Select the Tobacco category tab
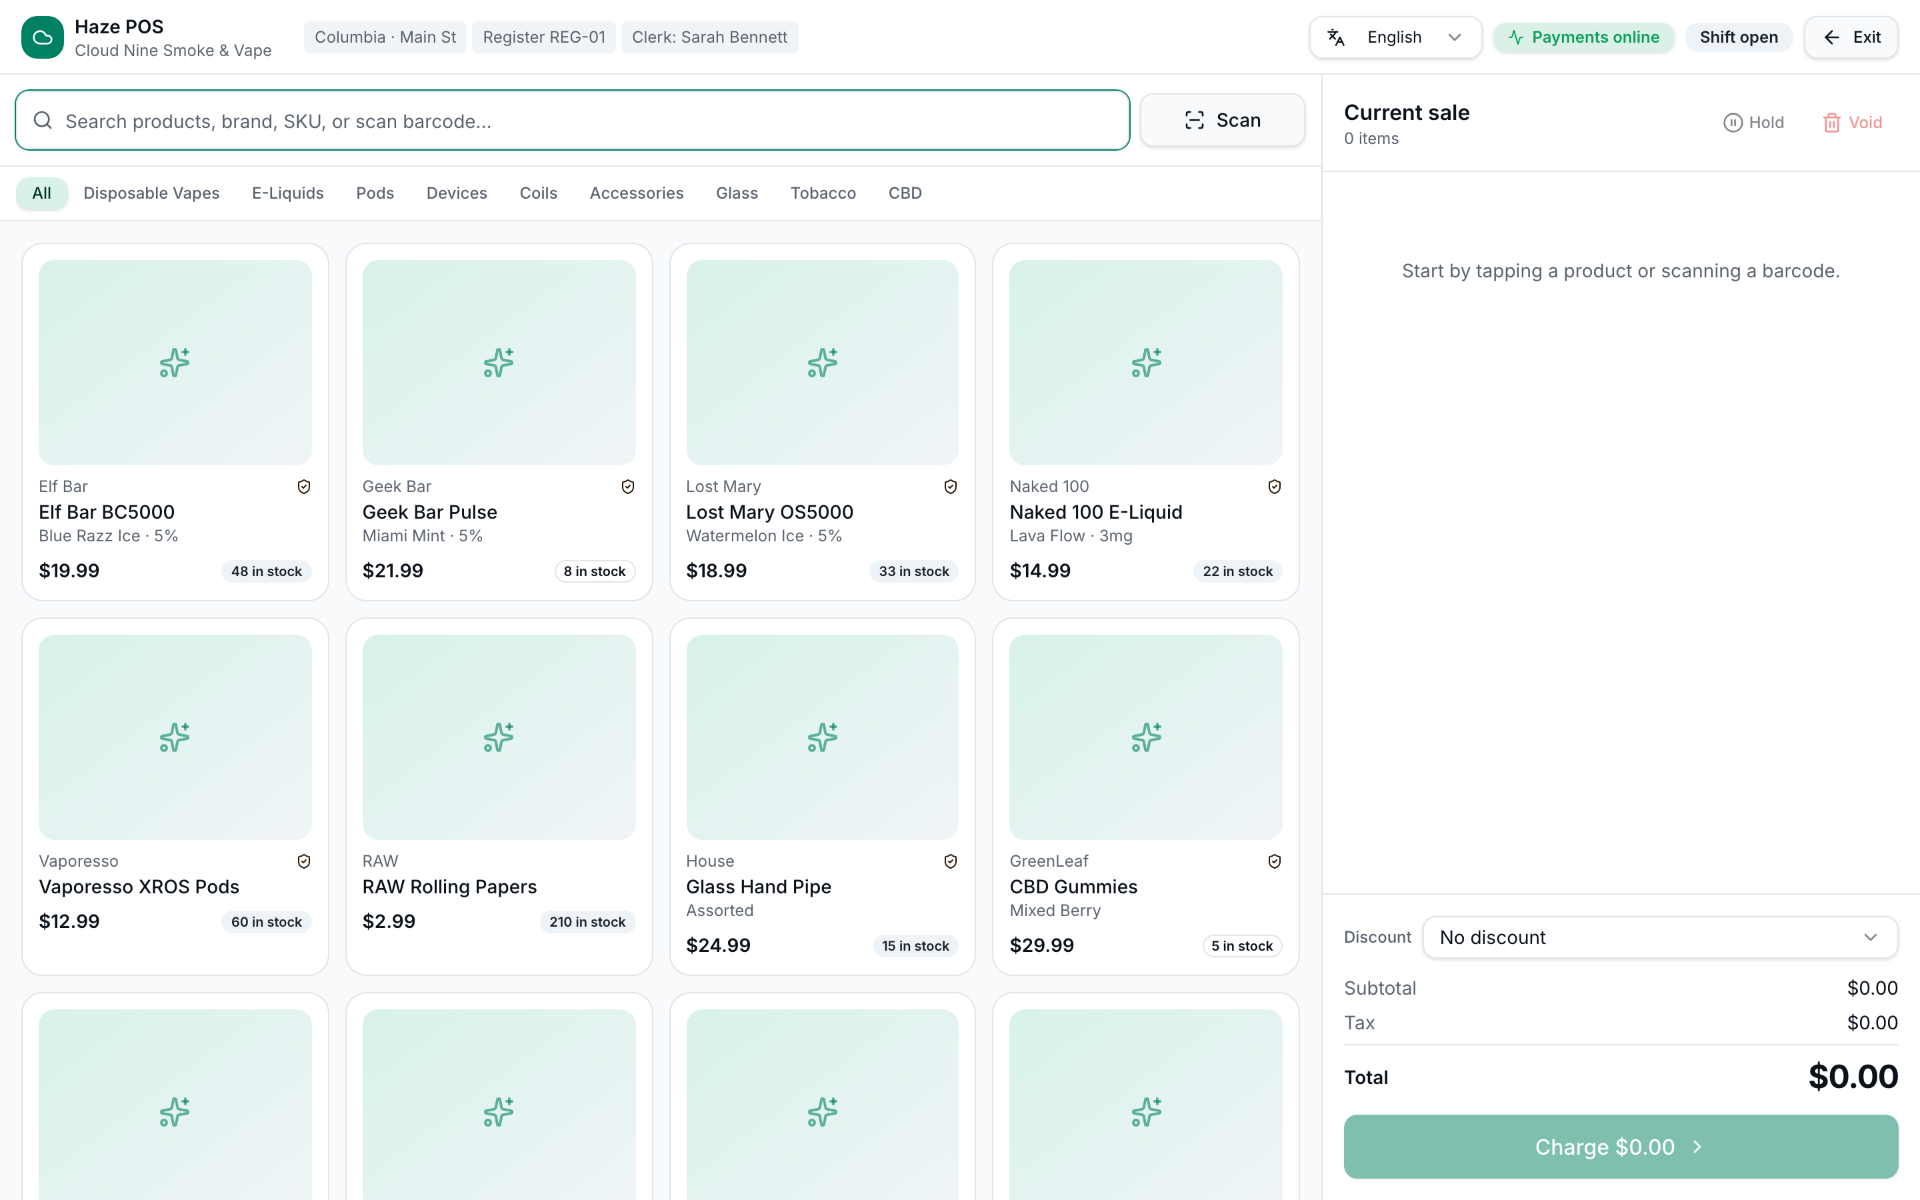Screen dimensions: 1920x1200 pyautogui.click(x=823, y=193)
